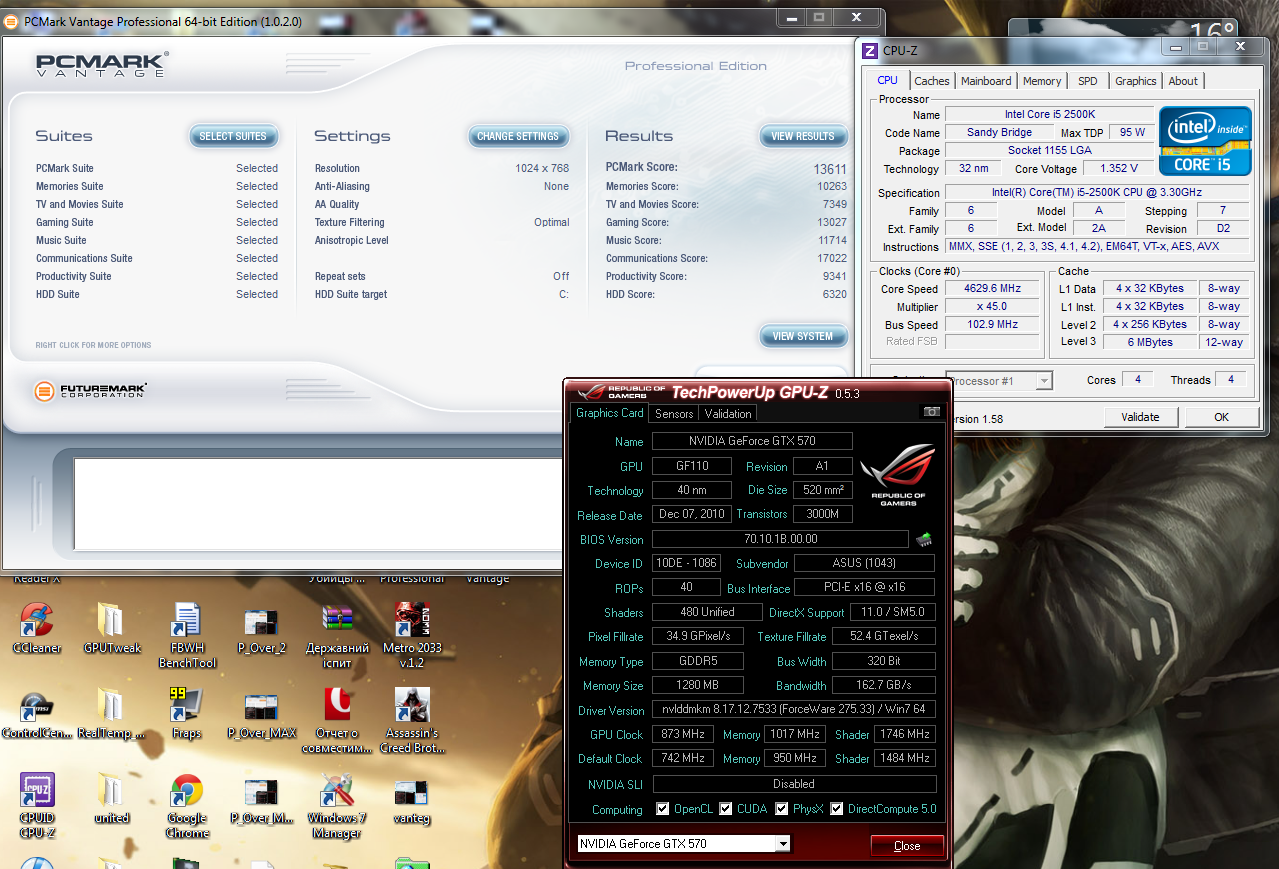Switch to the CPU tab in CPU-Z
Image resolution: width=1279 pixels, height=869 pixels.
(x=887, y=80)
